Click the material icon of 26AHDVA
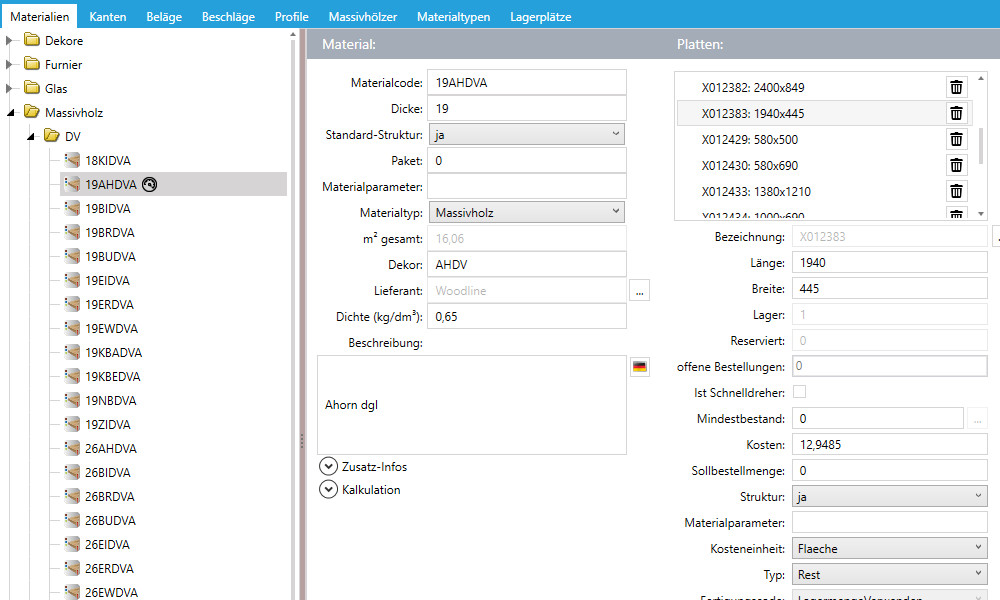The width and height of the screenshot is (1000, 600). [72, 448]
